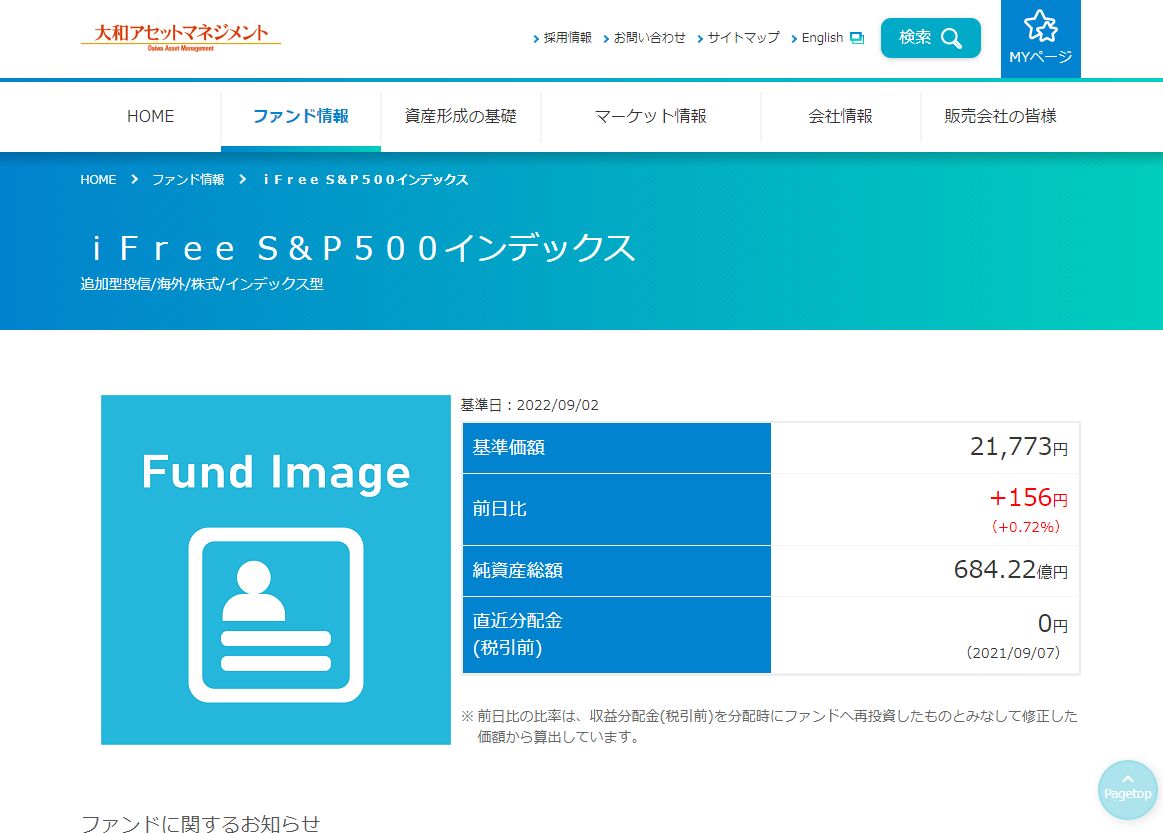Click the 追加型投信/海外/株式/インデックス型 subtitle

coord(202,284)
